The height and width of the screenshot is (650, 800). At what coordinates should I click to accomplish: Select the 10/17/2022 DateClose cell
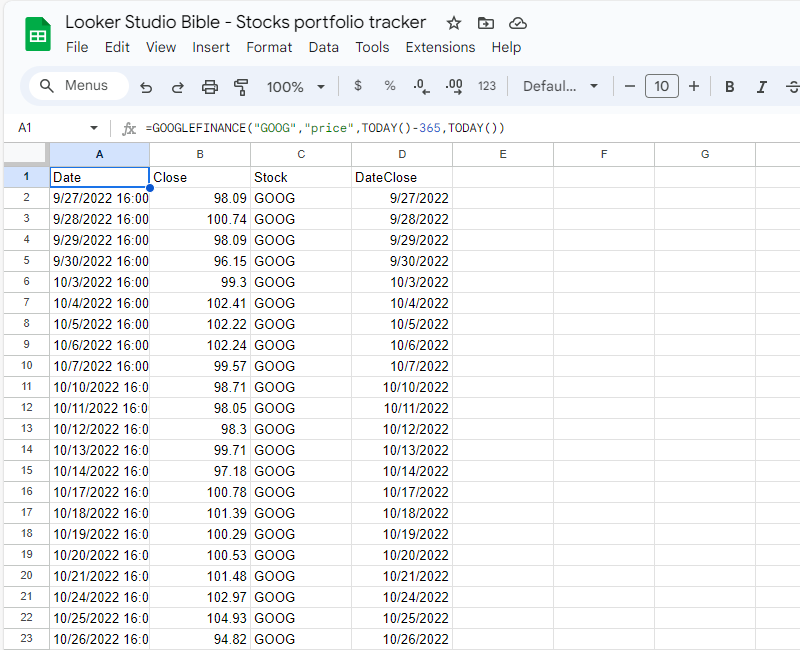[x=402, y=492]
